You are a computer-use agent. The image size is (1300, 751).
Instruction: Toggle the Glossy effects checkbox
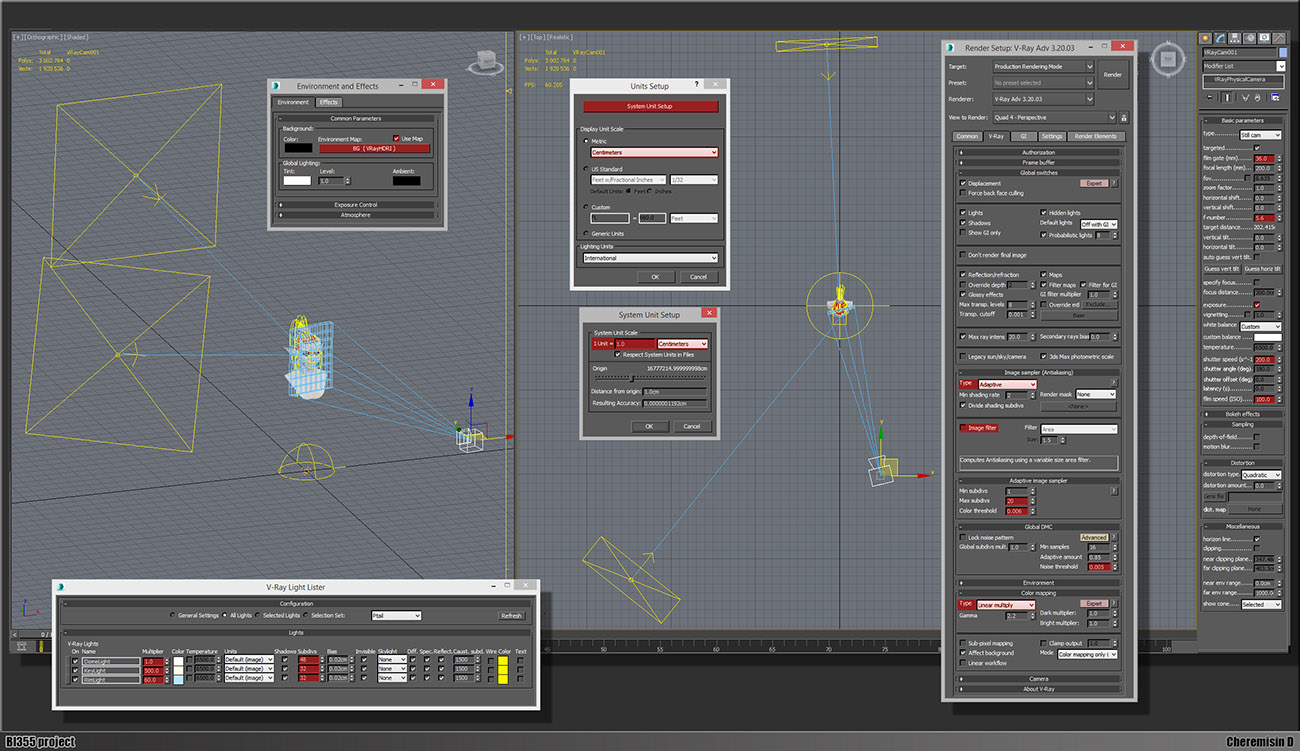(x=963, y=295)
